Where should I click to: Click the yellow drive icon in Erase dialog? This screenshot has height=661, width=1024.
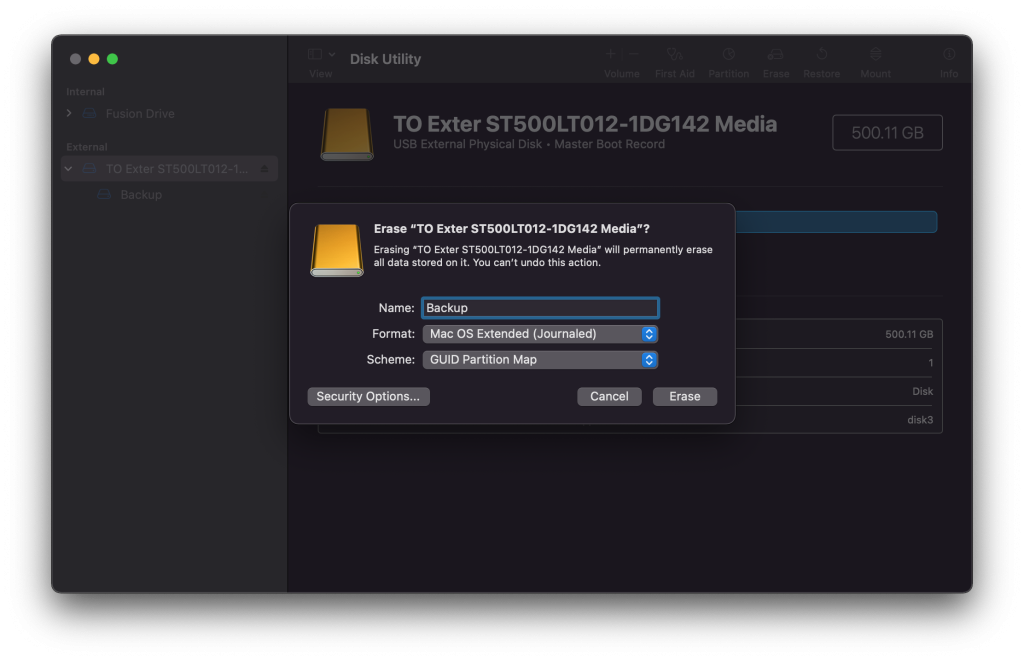pos(336,250)
